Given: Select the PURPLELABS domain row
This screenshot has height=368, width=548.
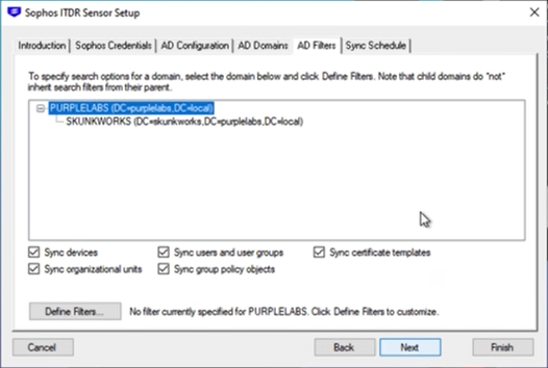Looking at the screenshot, I should [131, 108].
